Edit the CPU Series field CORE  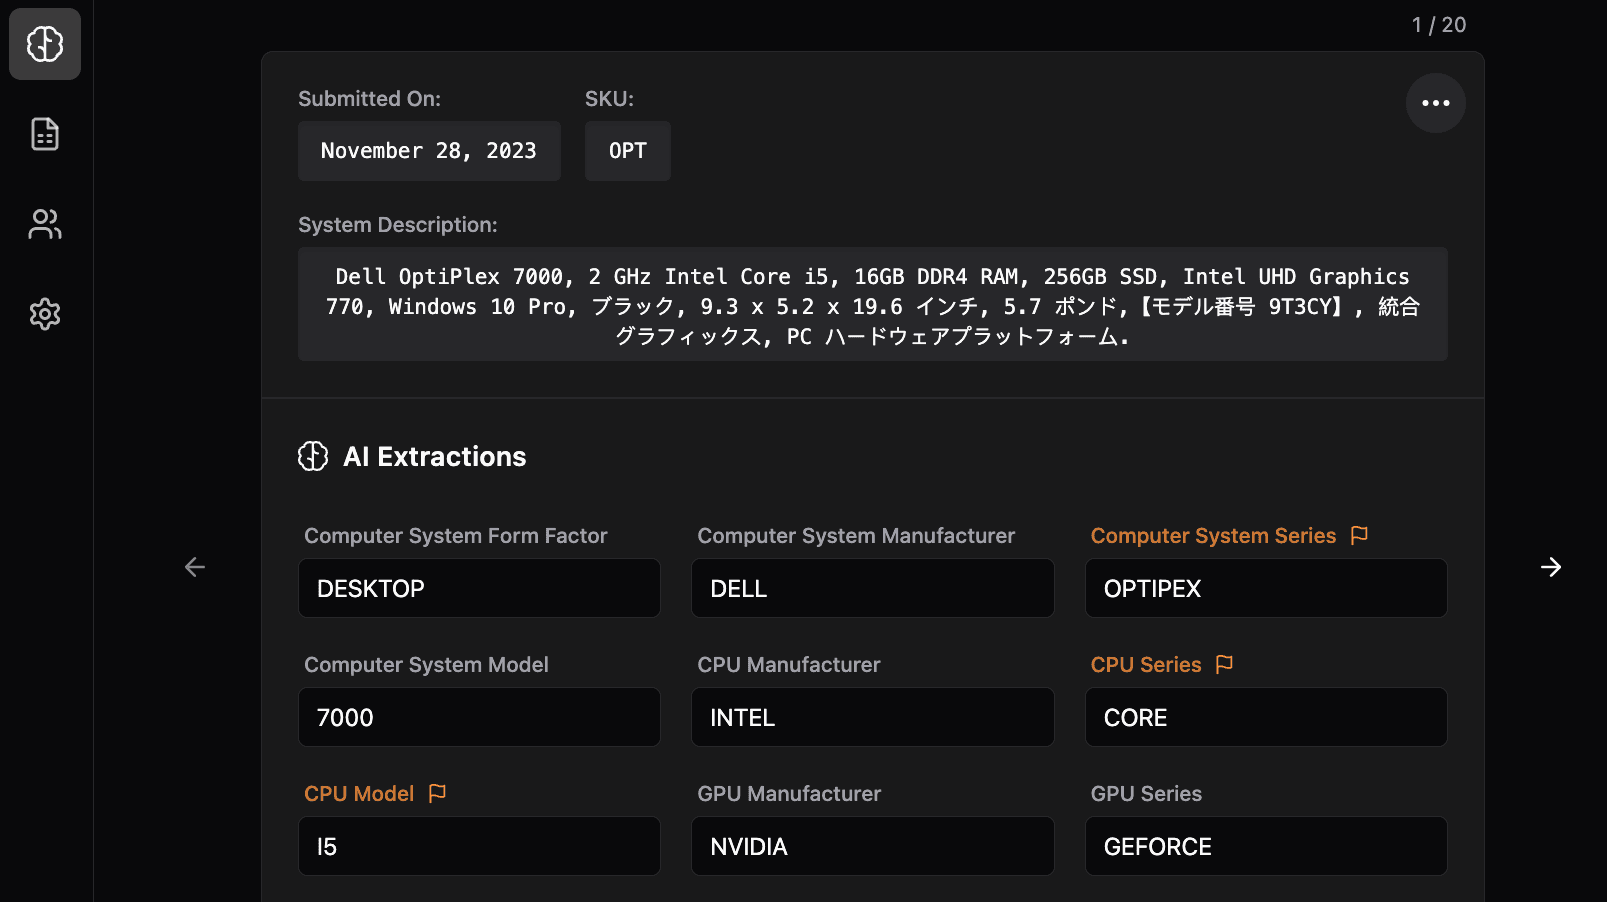click(1266, 717)
